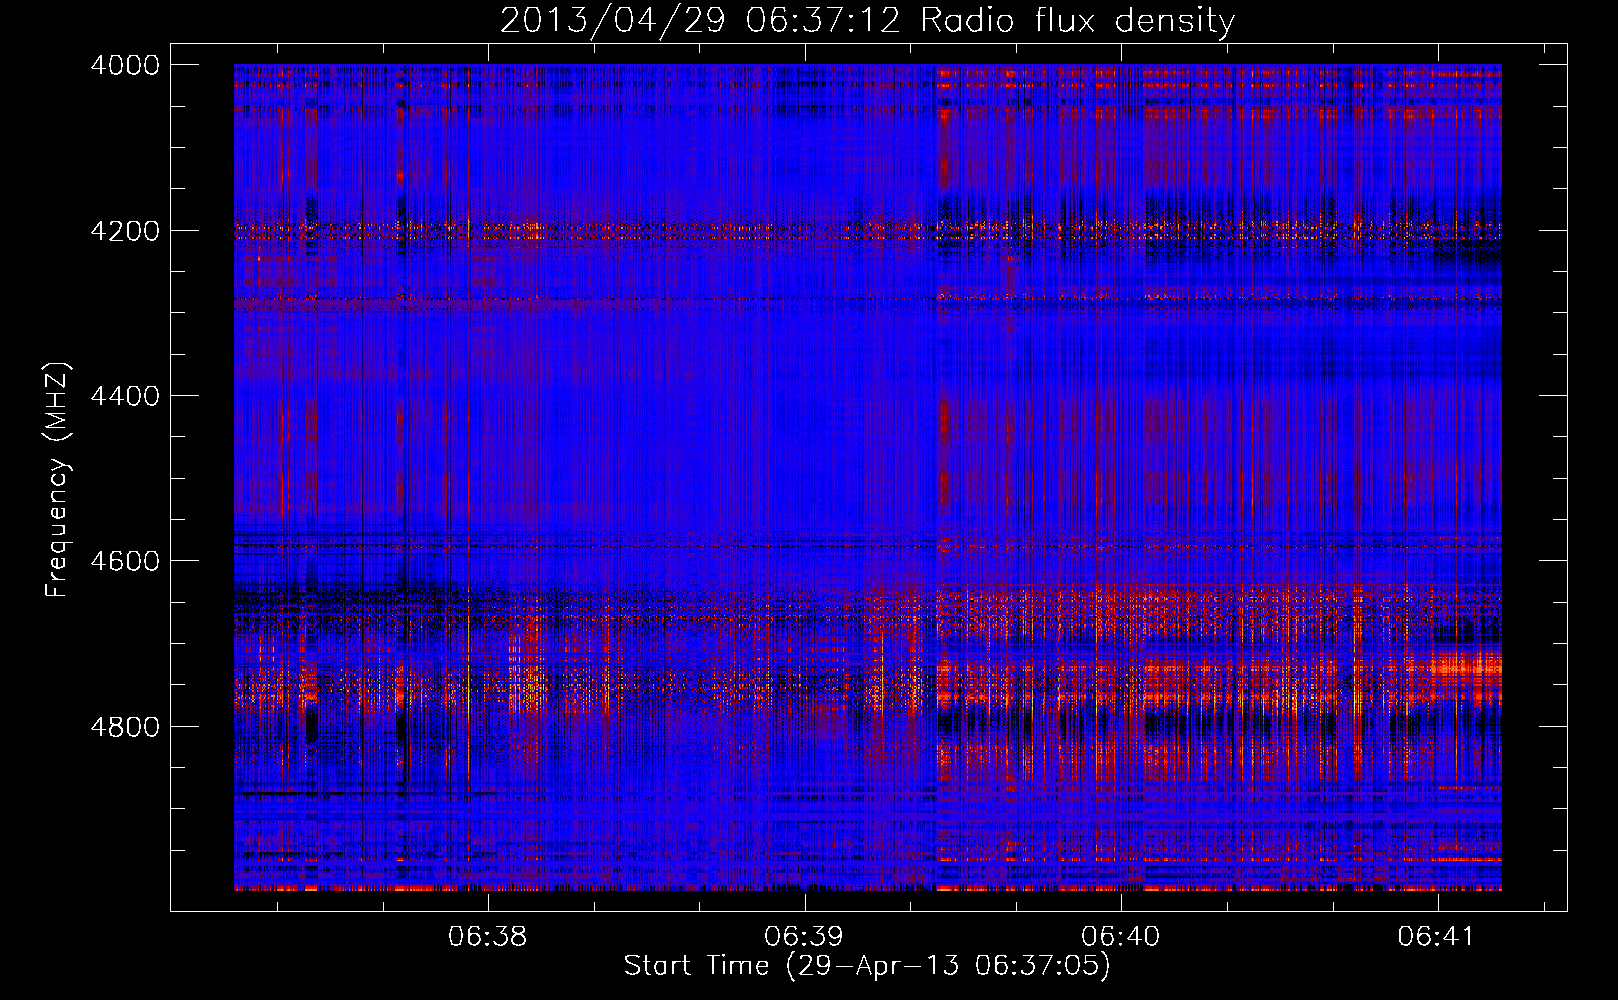
Task: Click the 4200 frequency tick label
Action: (125, 231)
